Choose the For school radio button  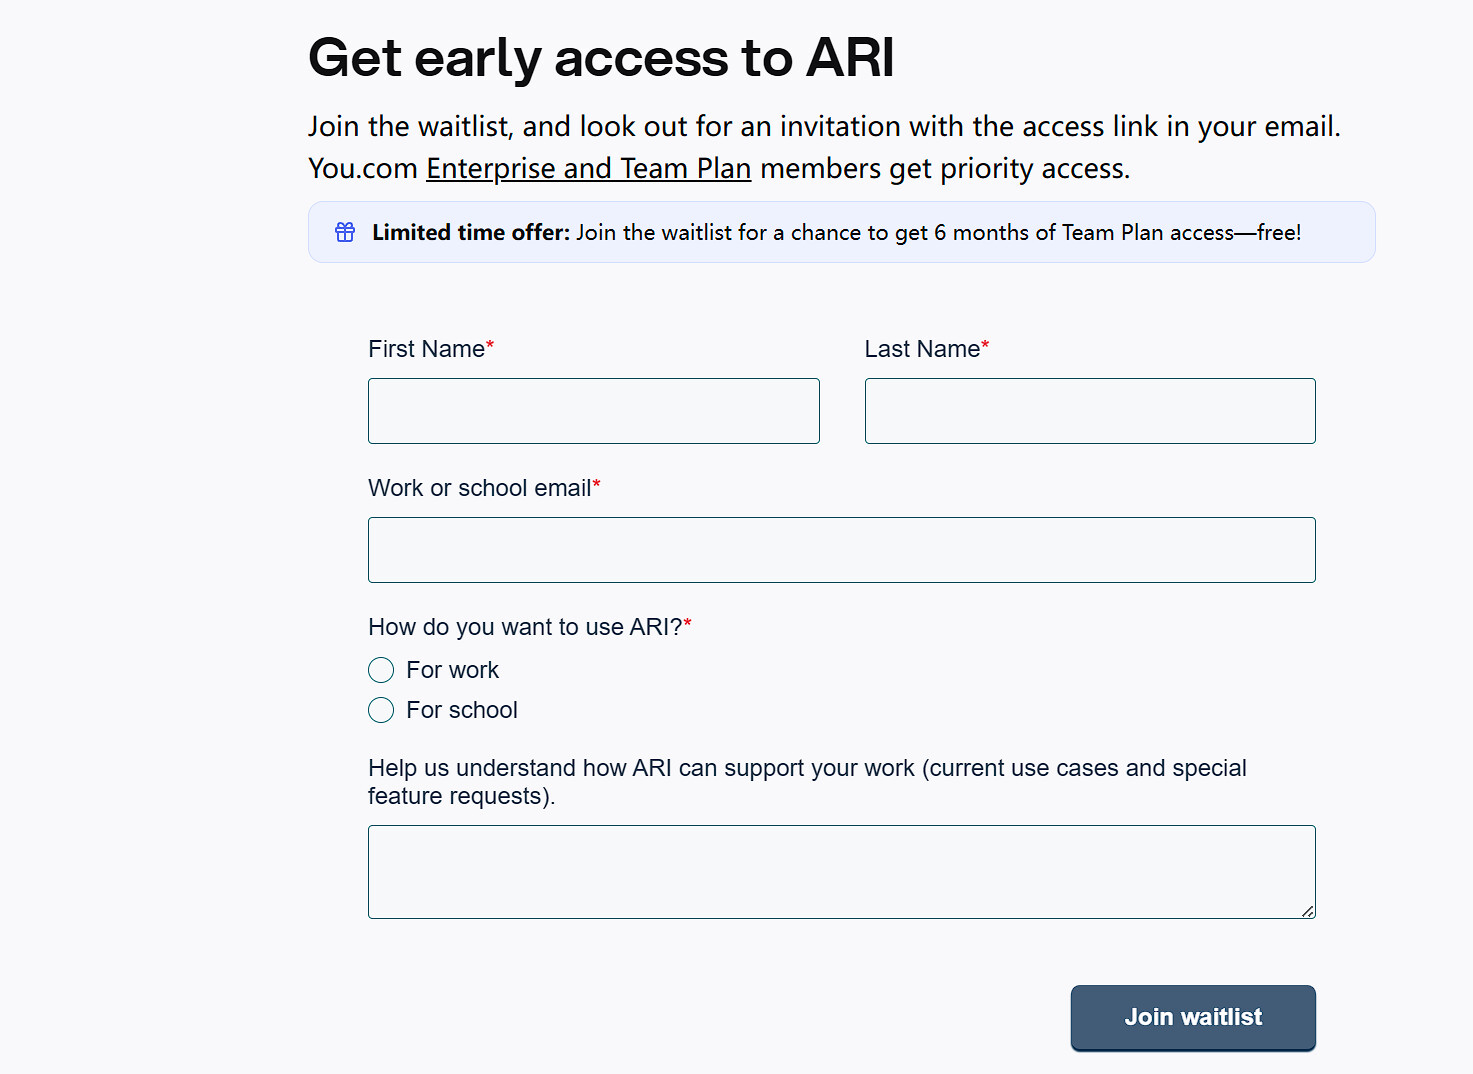(x=381, y=710)
